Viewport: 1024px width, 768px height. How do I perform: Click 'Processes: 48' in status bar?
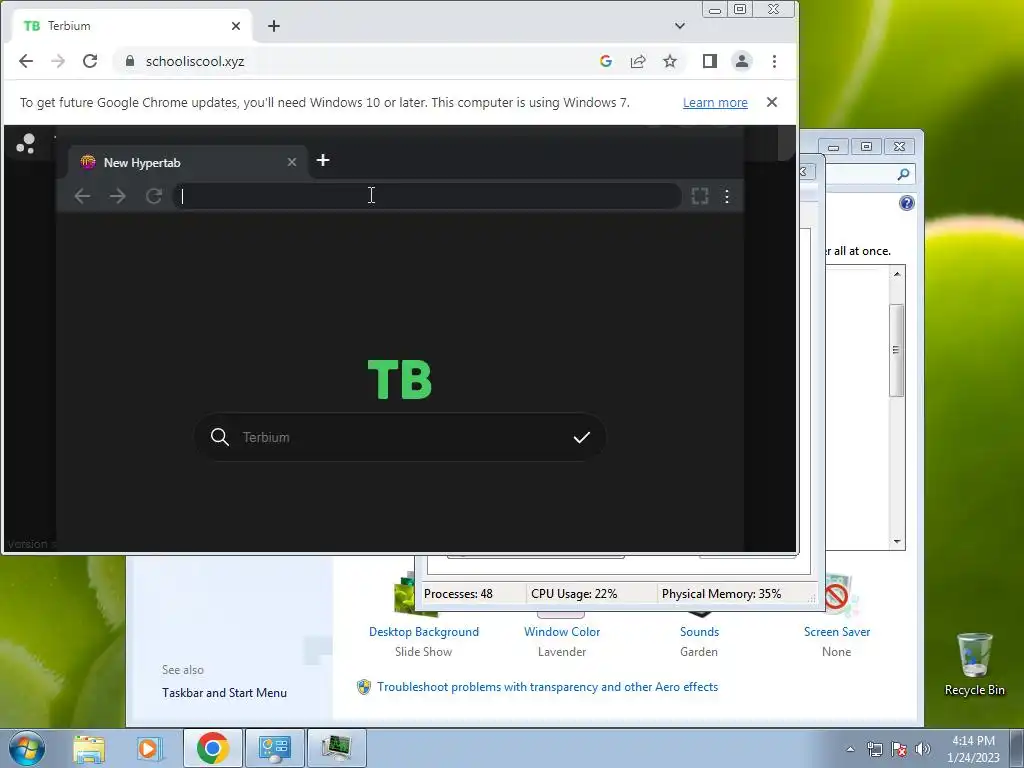[x=458, y=594]
